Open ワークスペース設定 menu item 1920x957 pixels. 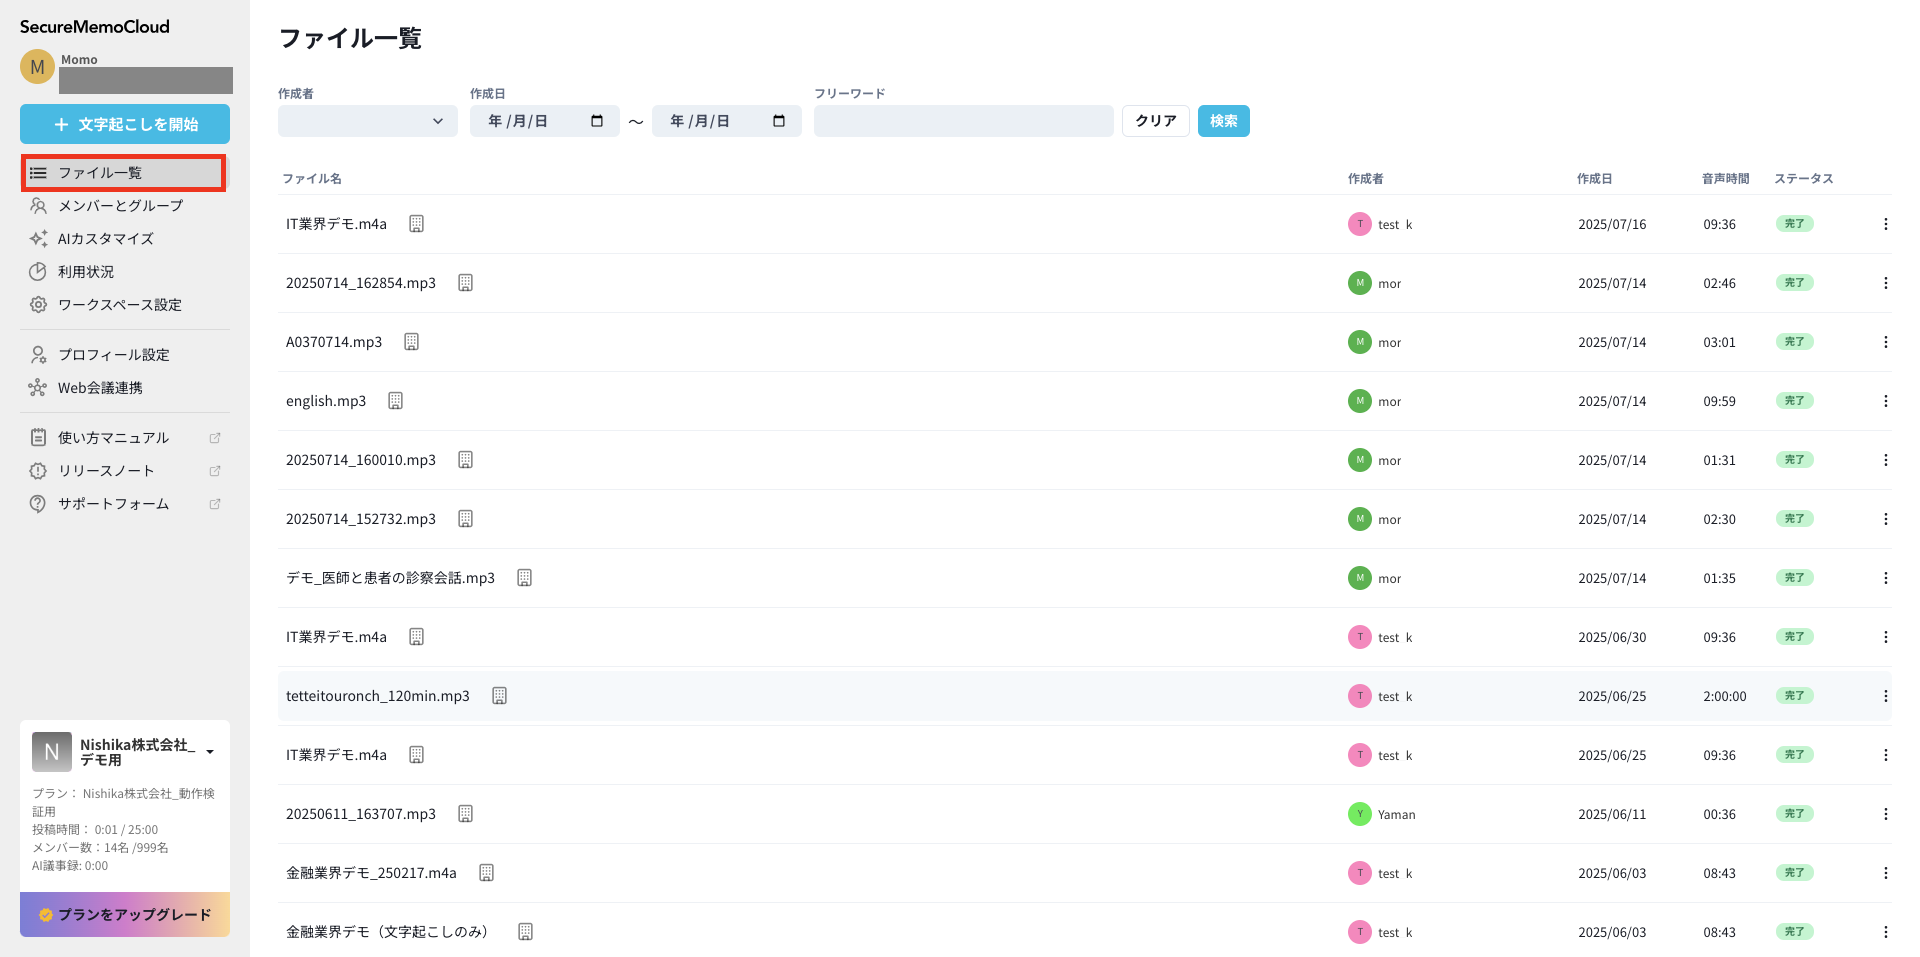tap(119, 305)
